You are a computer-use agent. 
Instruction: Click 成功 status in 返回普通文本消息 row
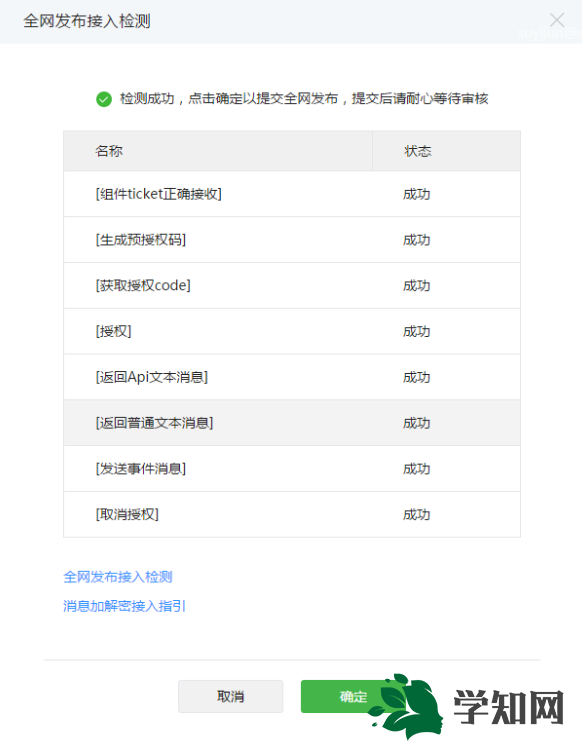point(417,423)
